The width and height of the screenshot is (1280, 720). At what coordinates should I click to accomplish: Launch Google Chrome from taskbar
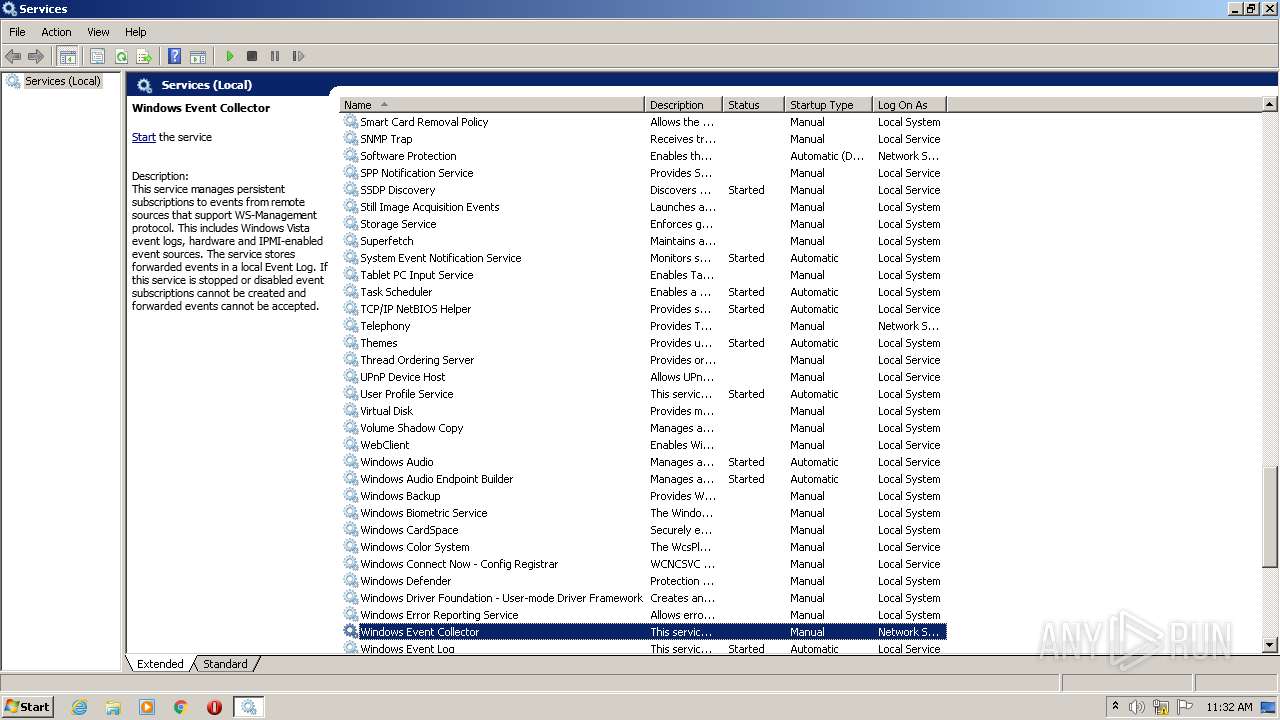[181, 707]
